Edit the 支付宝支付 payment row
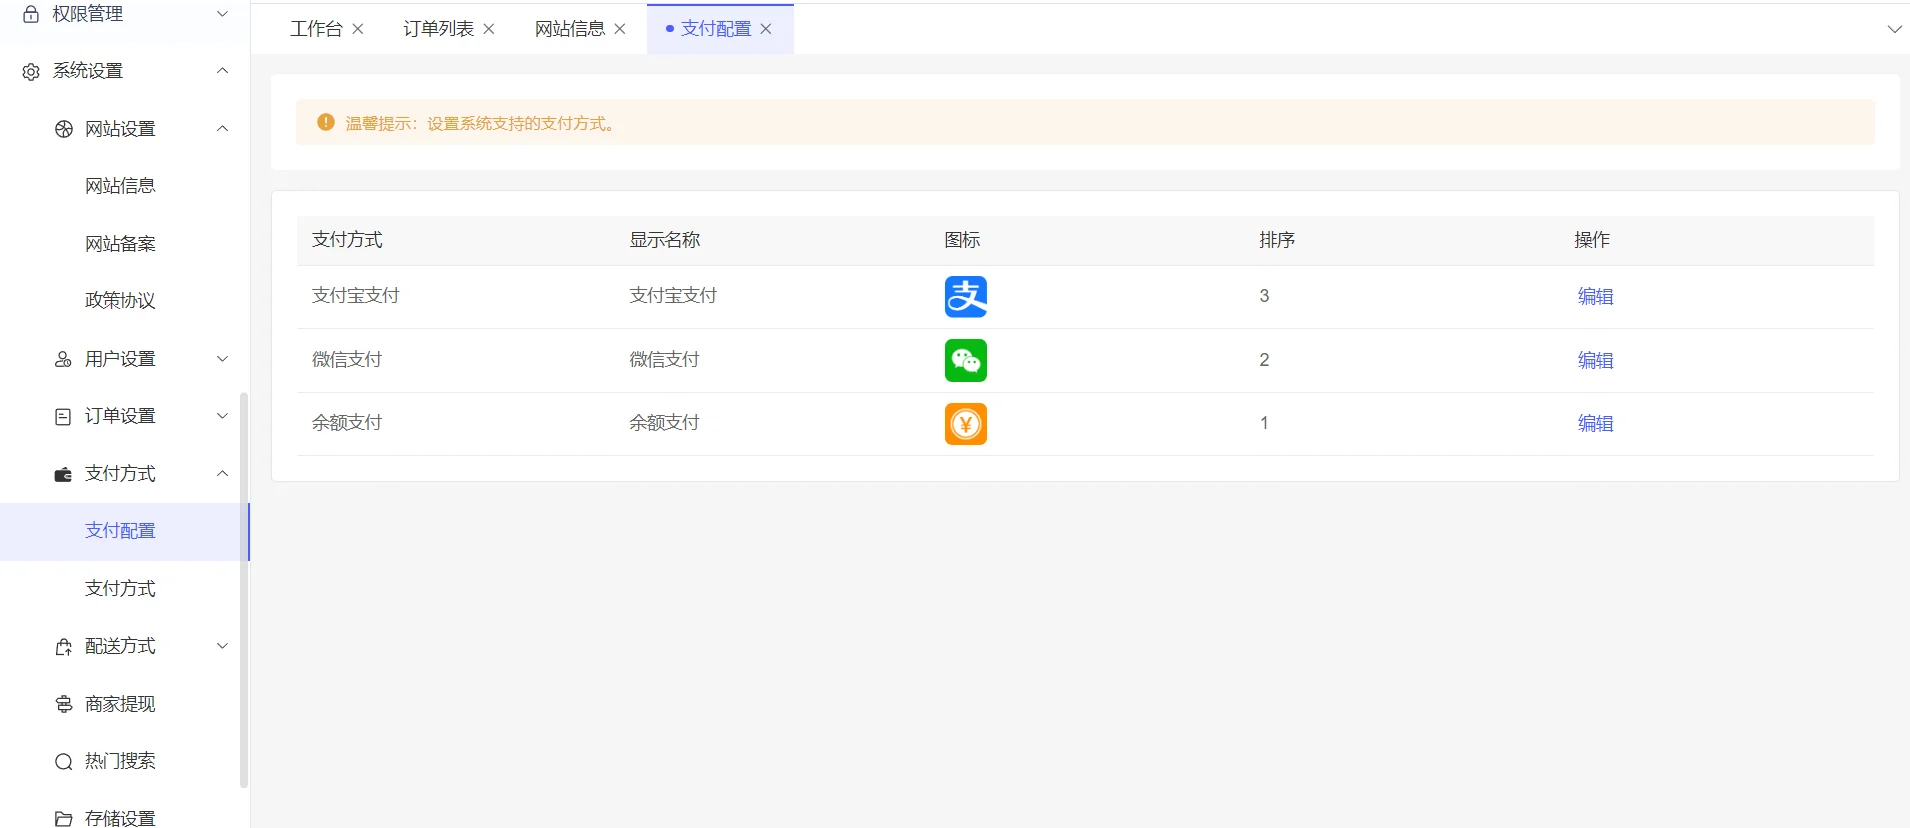Image resolution: width=1910 pixels, height=828 pixels. 1595,297
